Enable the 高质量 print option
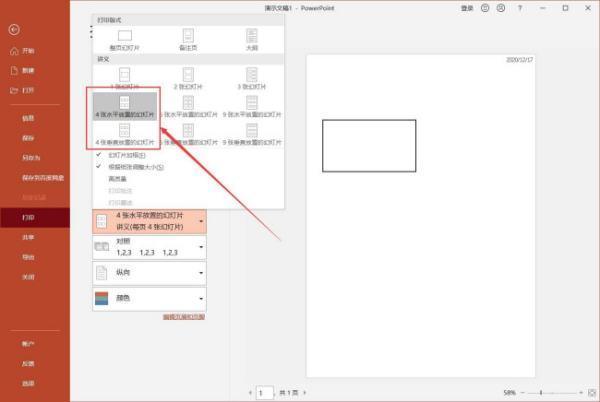Screen dimensions: 600x402 (116, 177)
